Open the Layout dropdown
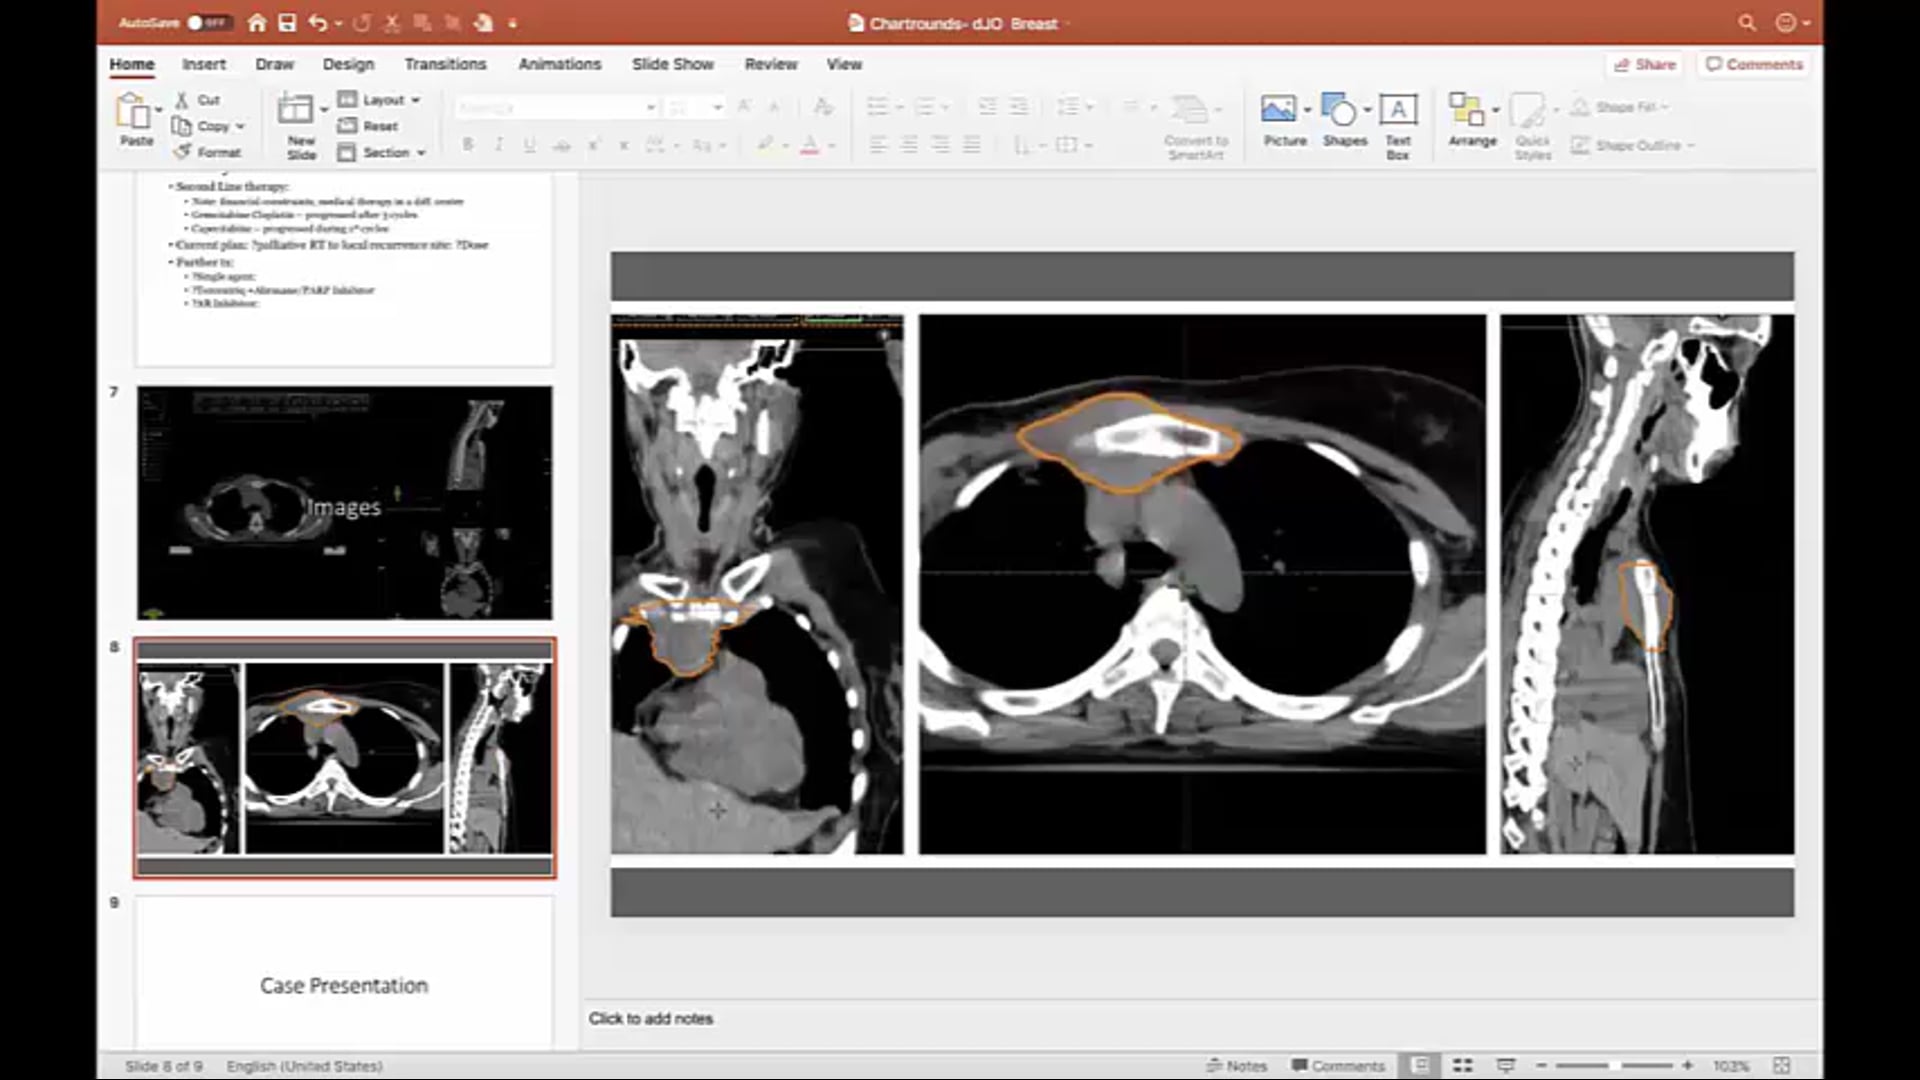 pyautogui.click(x=380, y=100)
